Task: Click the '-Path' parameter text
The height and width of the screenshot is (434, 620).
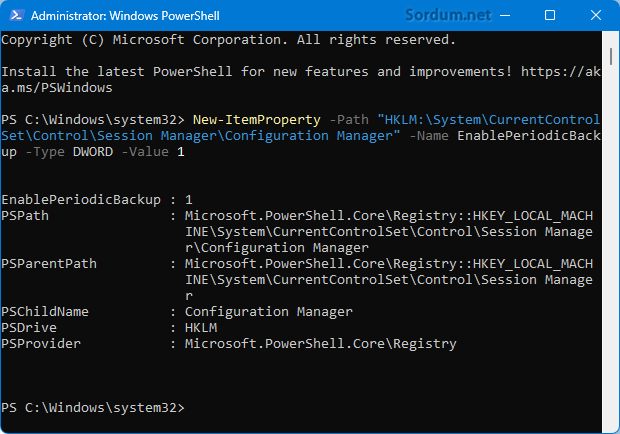Action: (x=349, y=120)
